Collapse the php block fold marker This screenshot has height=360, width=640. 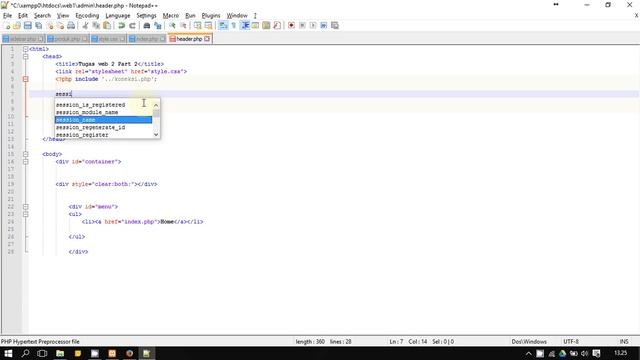25,79
